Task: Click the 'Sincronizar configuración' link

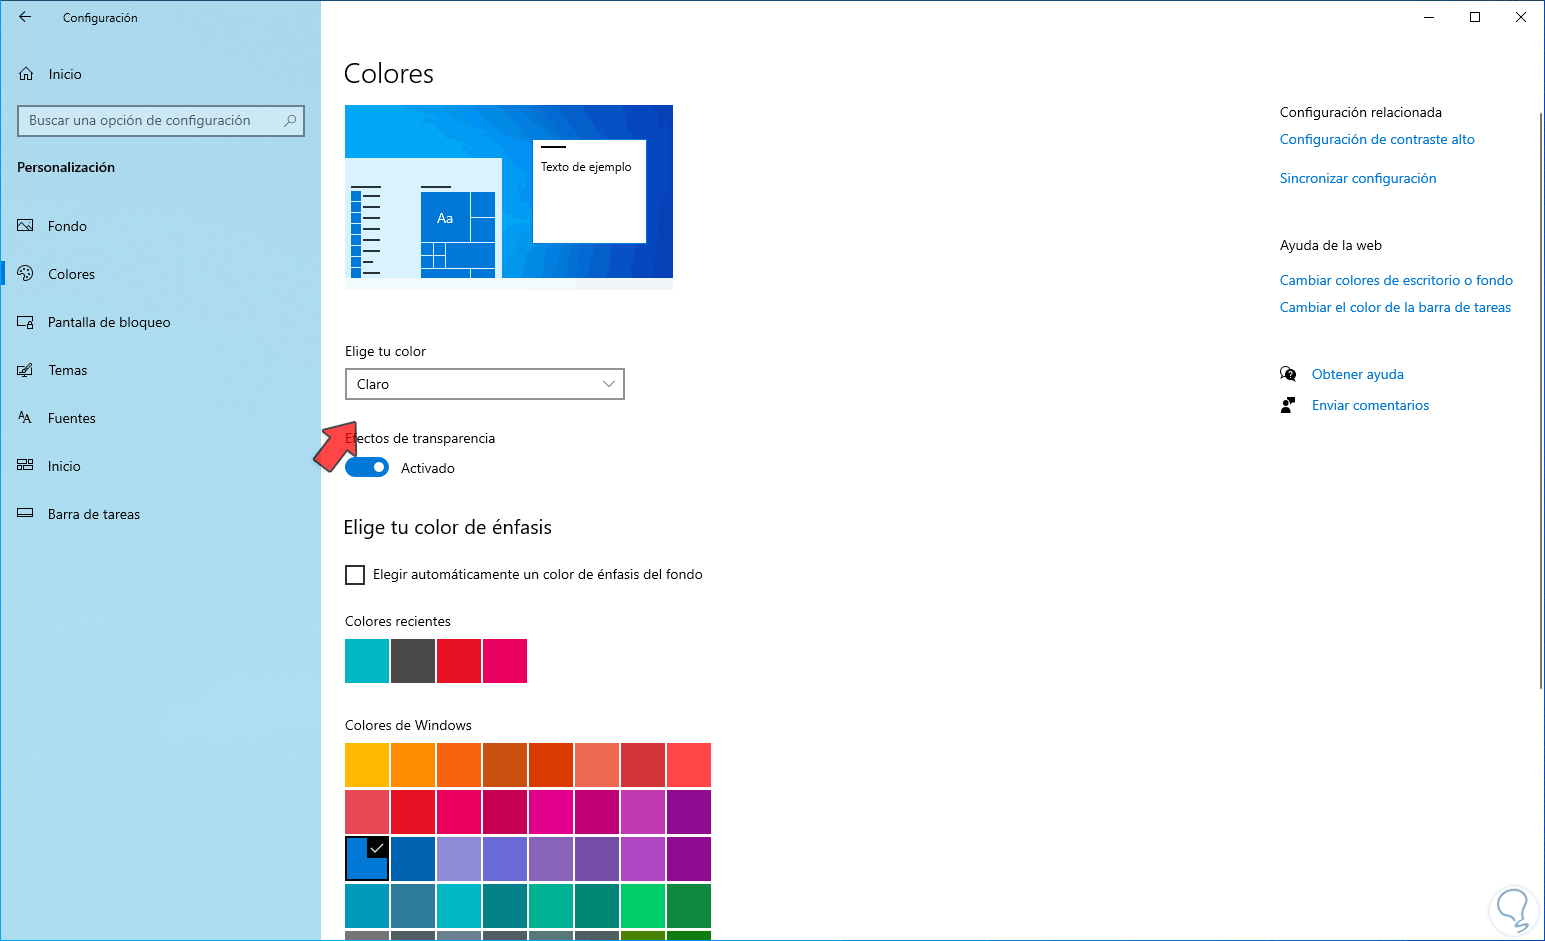Action: click(x=1357, y=179)
